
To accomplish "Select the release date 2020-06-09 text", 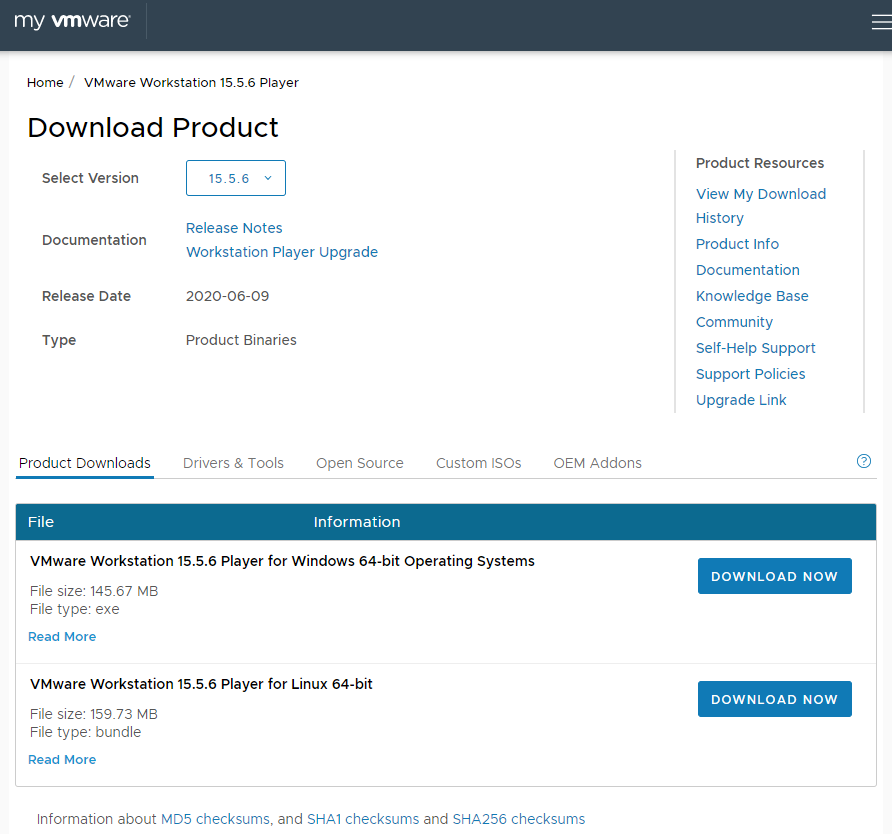I will pyautogui.click(x=228, y=296).
